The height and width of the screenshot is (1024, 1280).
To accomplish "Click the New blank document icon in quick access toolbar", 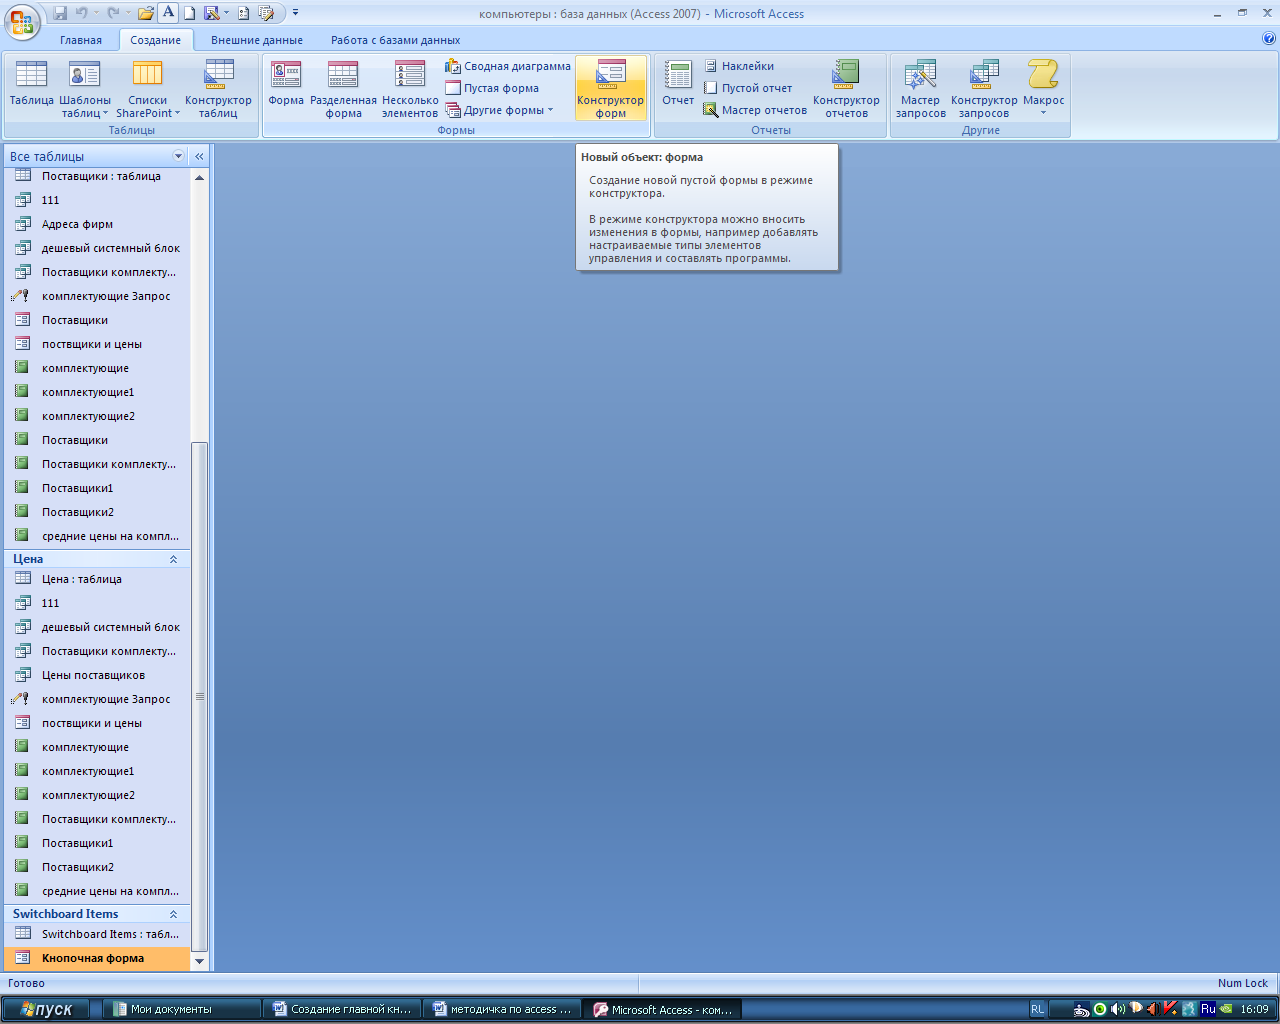I will pyautogui.click(x=189, y=13).
